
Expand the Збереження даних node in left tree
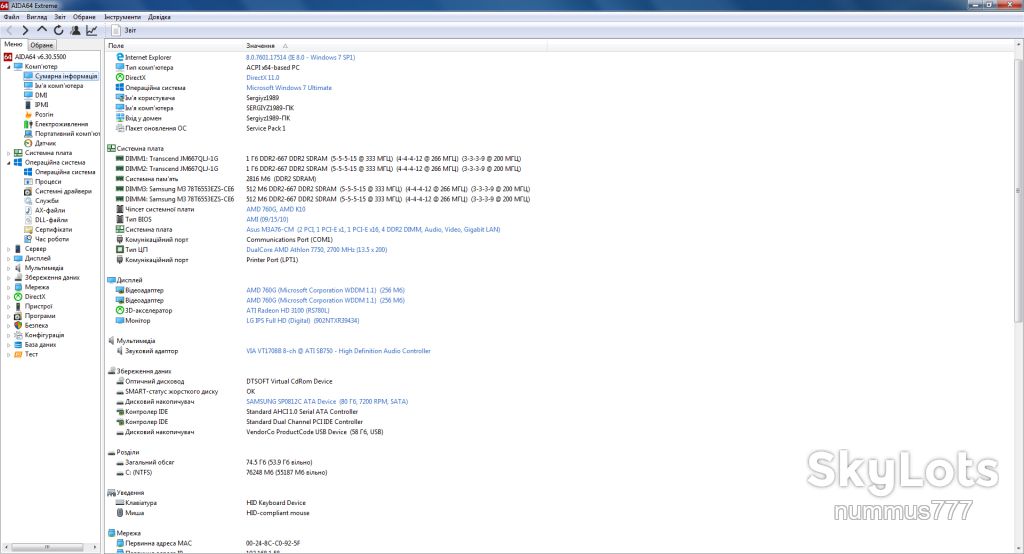(8, 278)
